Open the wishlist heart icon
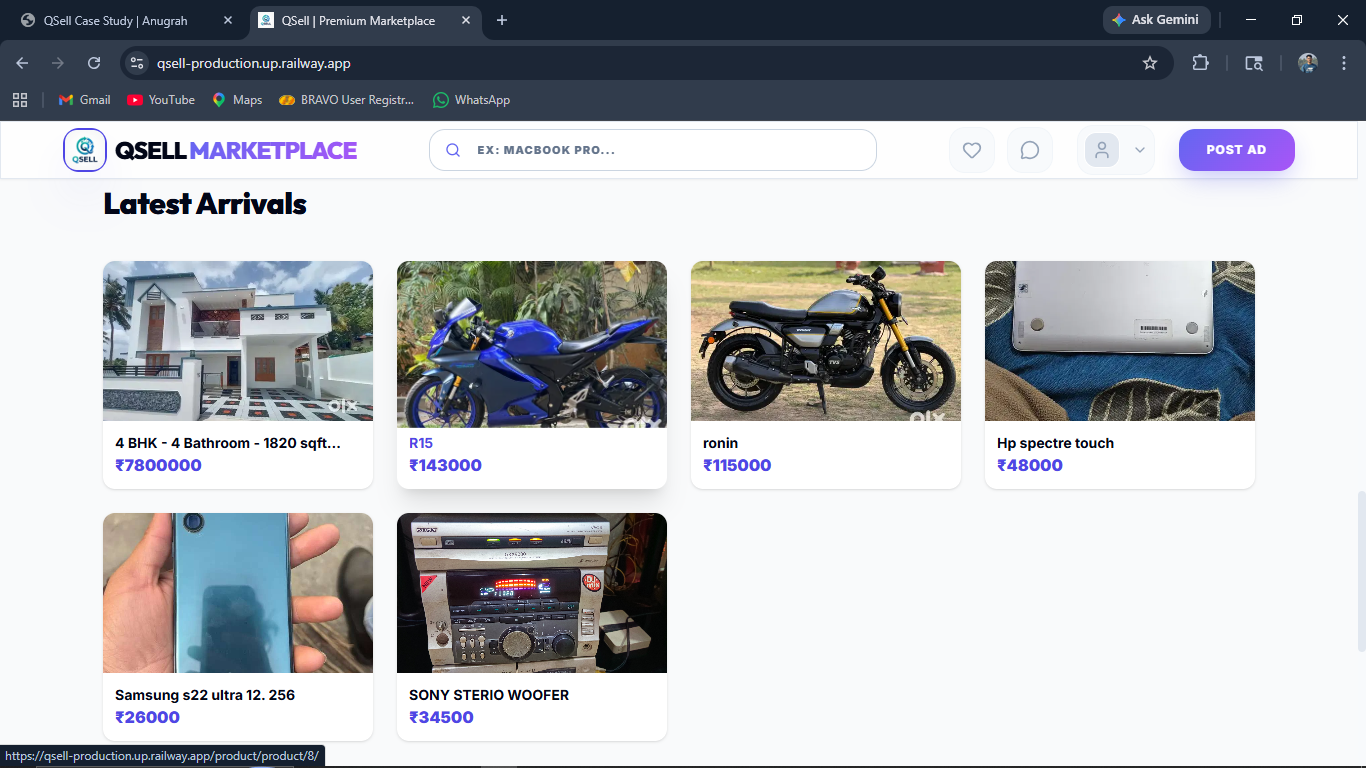 coord(972,150)
